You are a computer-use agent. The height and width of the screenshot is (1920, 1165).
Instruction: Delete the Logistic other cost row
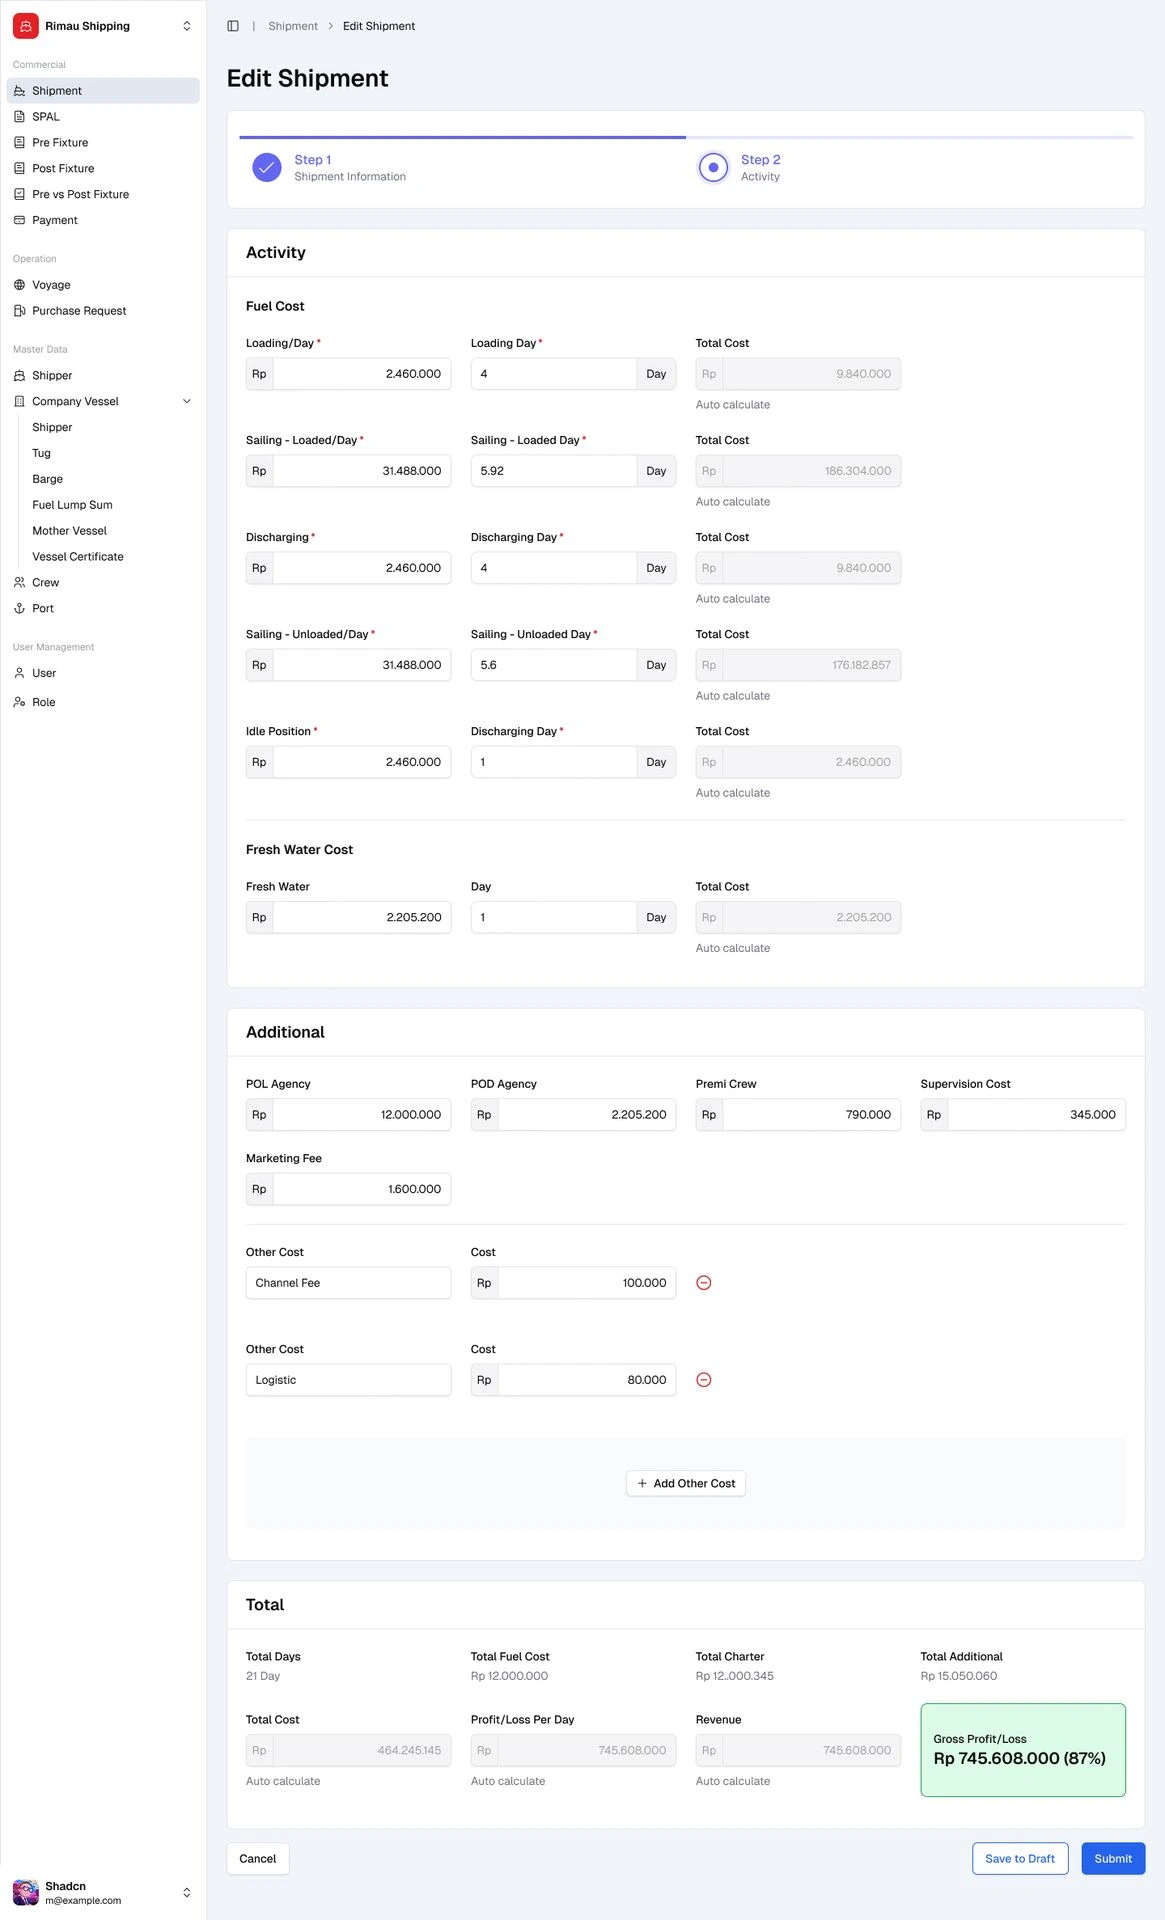coord(703,1380)
